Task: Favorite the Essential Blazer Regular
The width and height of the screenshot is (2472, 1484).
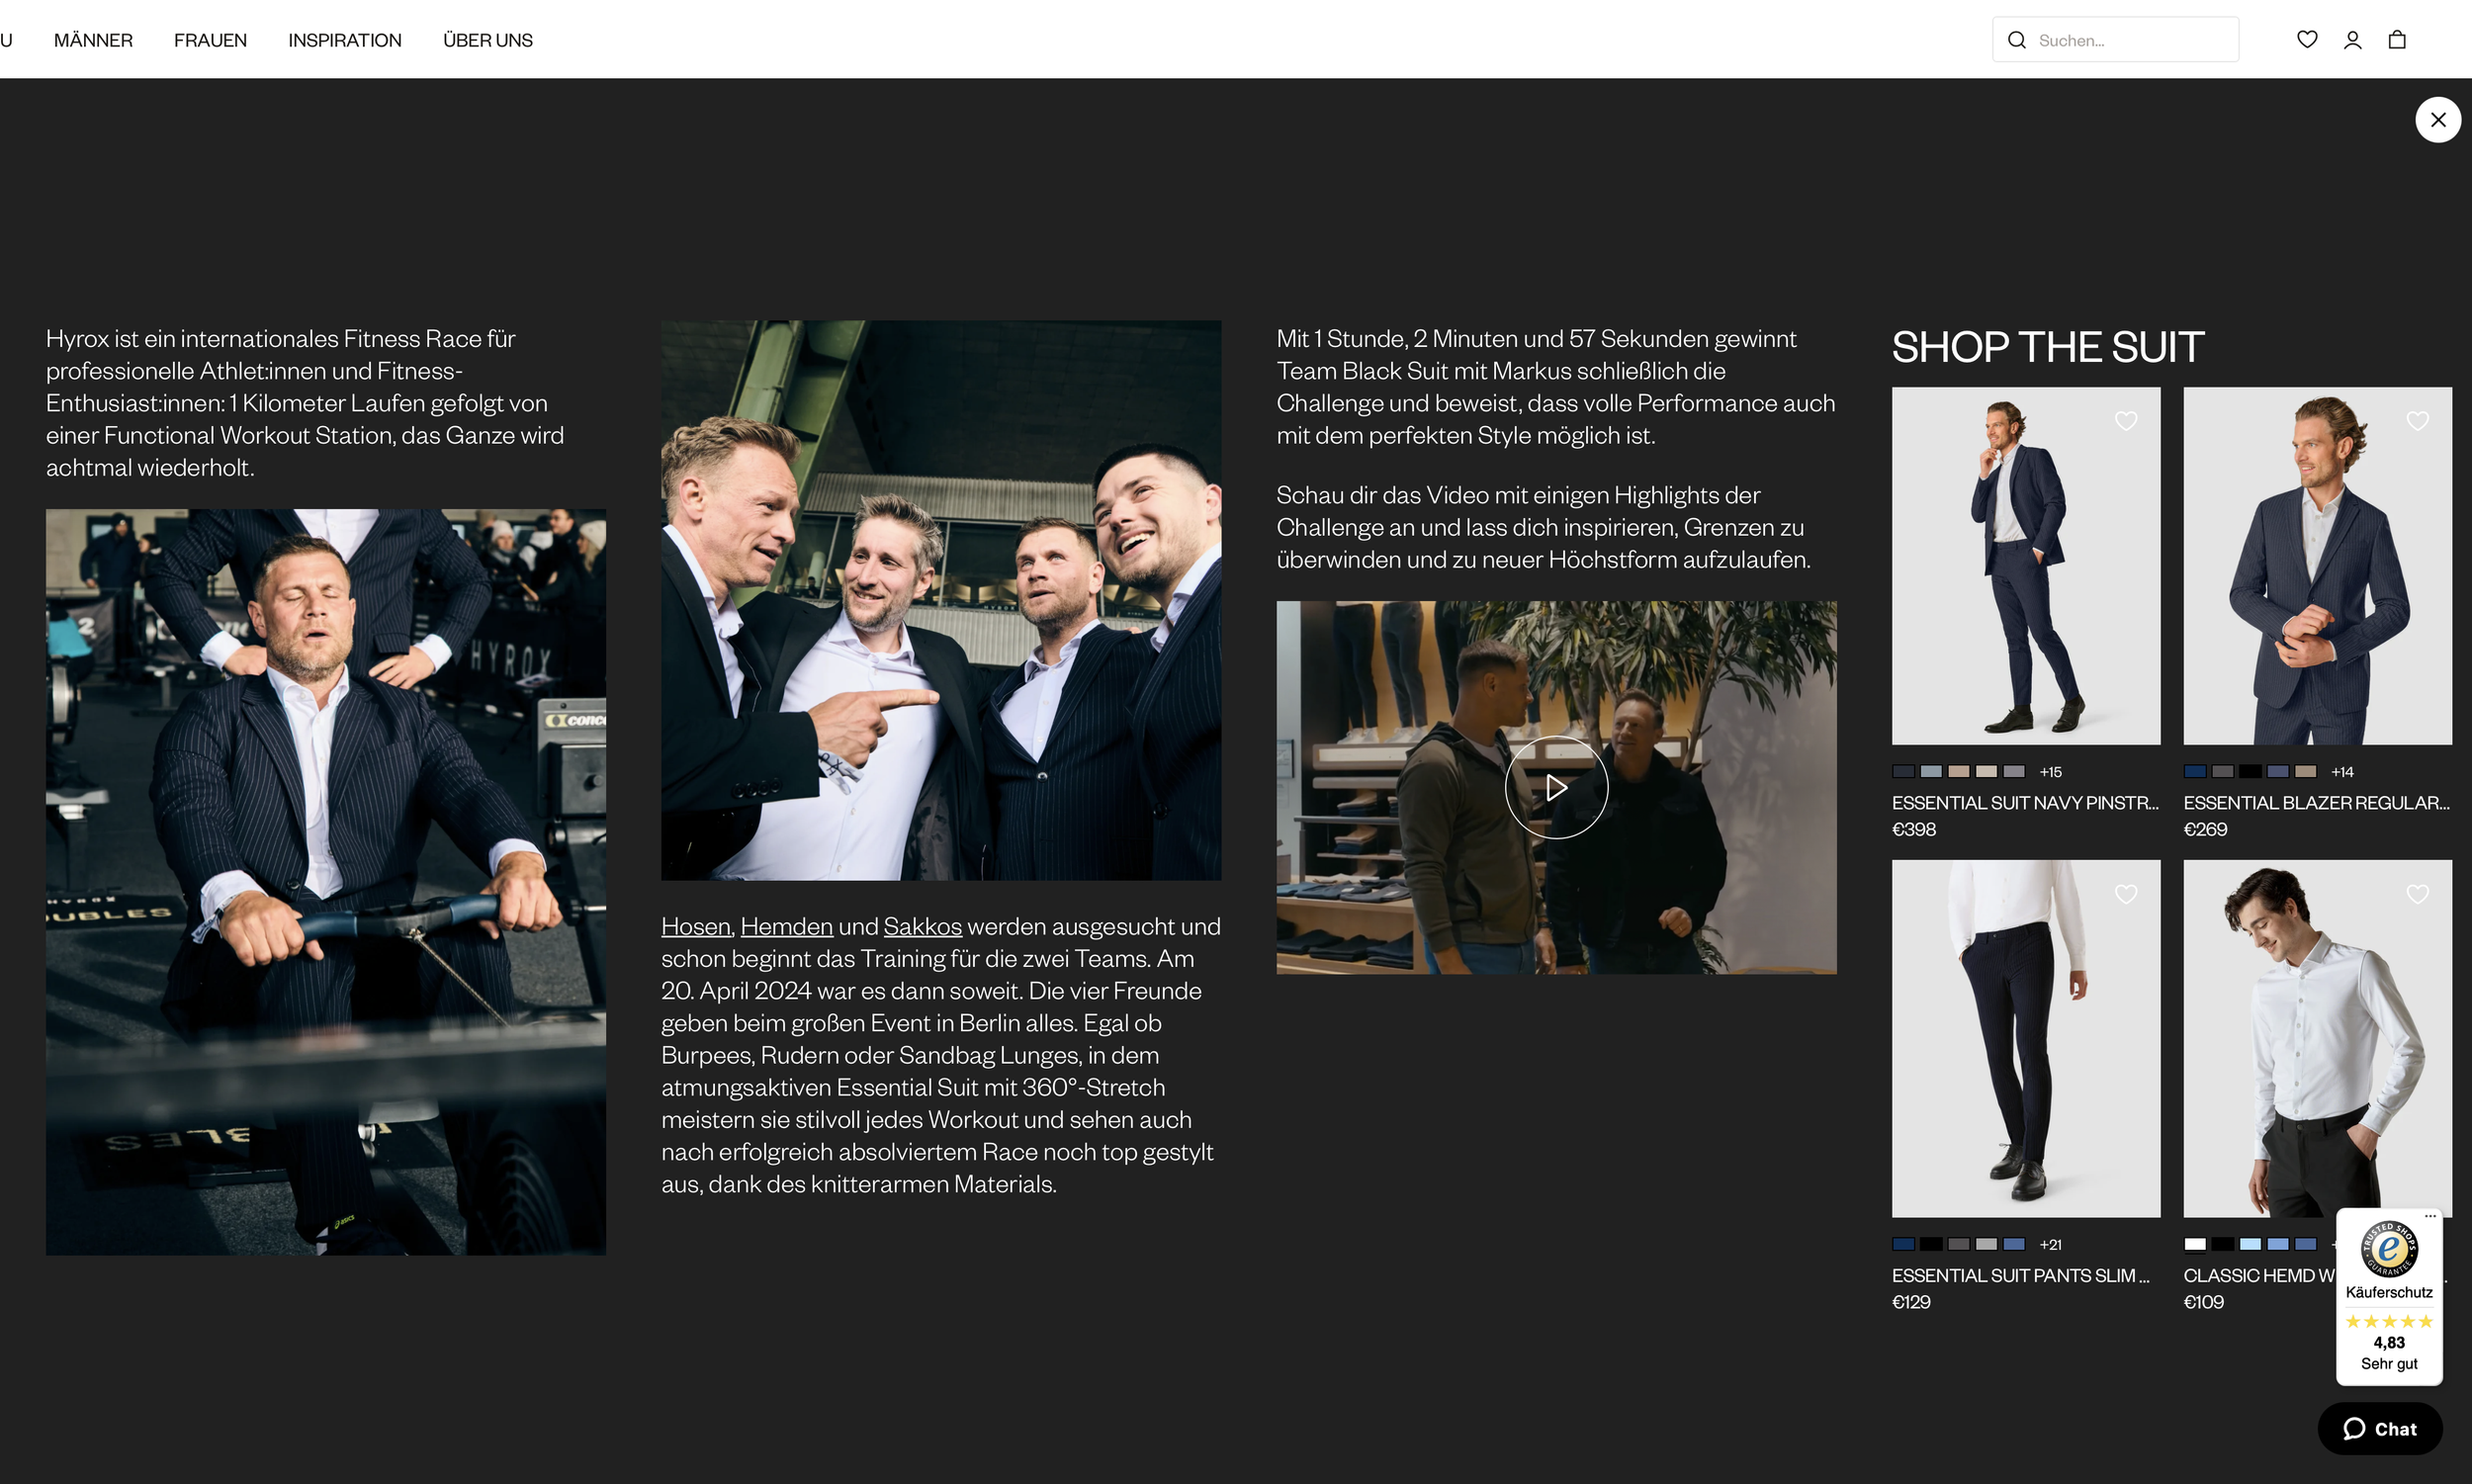Action: (x=2417, y=421)
